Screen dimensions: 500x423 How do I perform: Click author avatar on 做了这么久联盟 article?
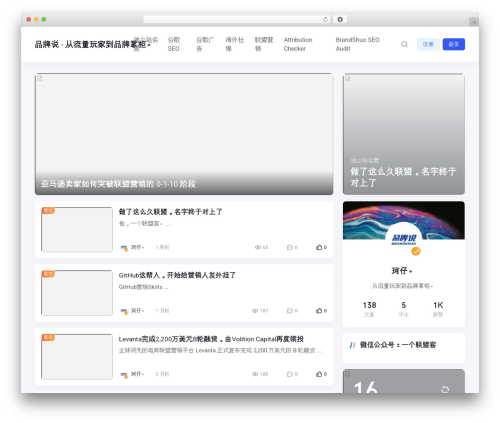124,248
